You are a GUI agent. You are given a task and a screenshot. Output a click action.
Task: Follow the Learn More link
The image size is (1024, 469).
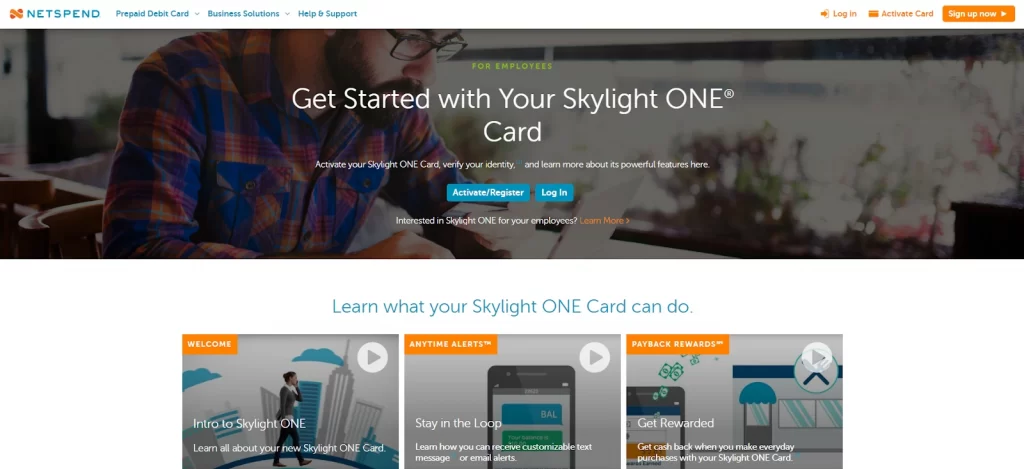pyautogui.click(x=605, y=221)
